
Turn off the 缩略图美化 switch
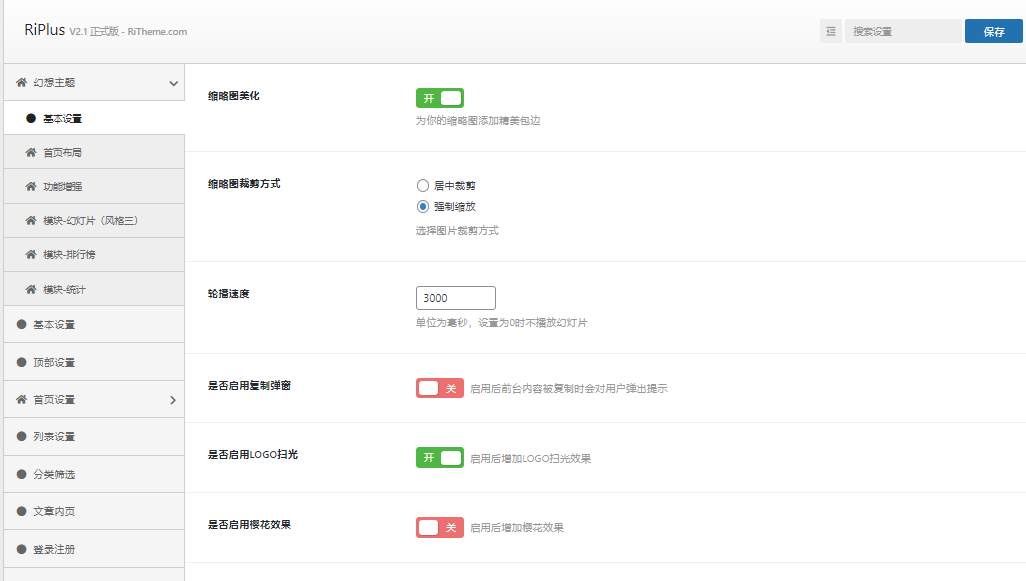tap(439, 98)
